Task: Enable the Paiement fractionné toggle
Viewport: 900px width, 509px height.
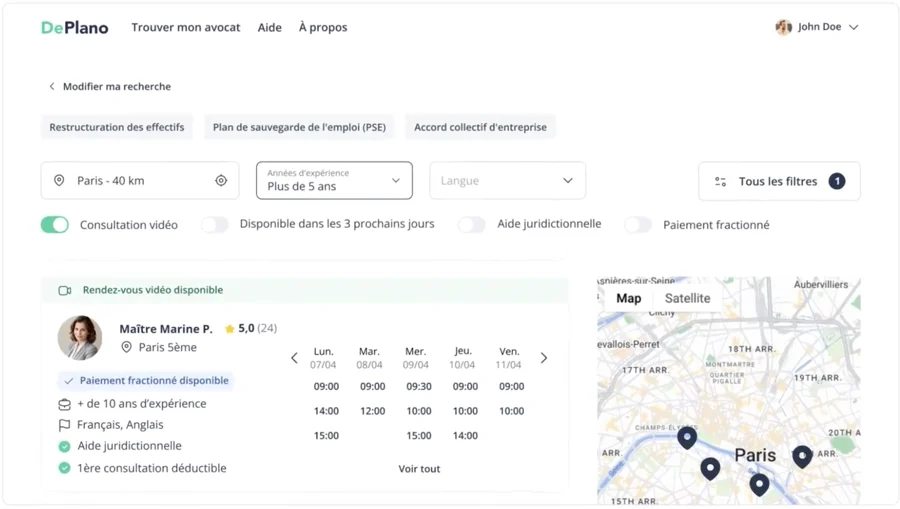Action: [638, 225]
